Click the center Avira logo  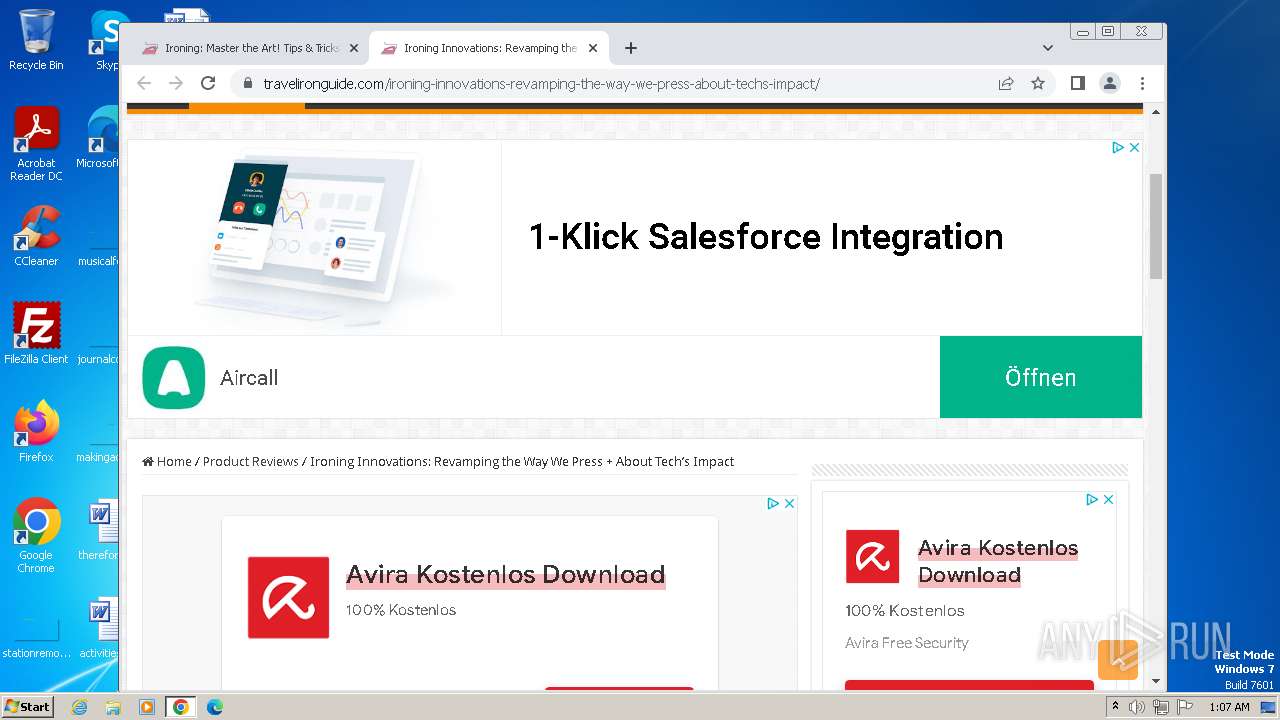289,597
